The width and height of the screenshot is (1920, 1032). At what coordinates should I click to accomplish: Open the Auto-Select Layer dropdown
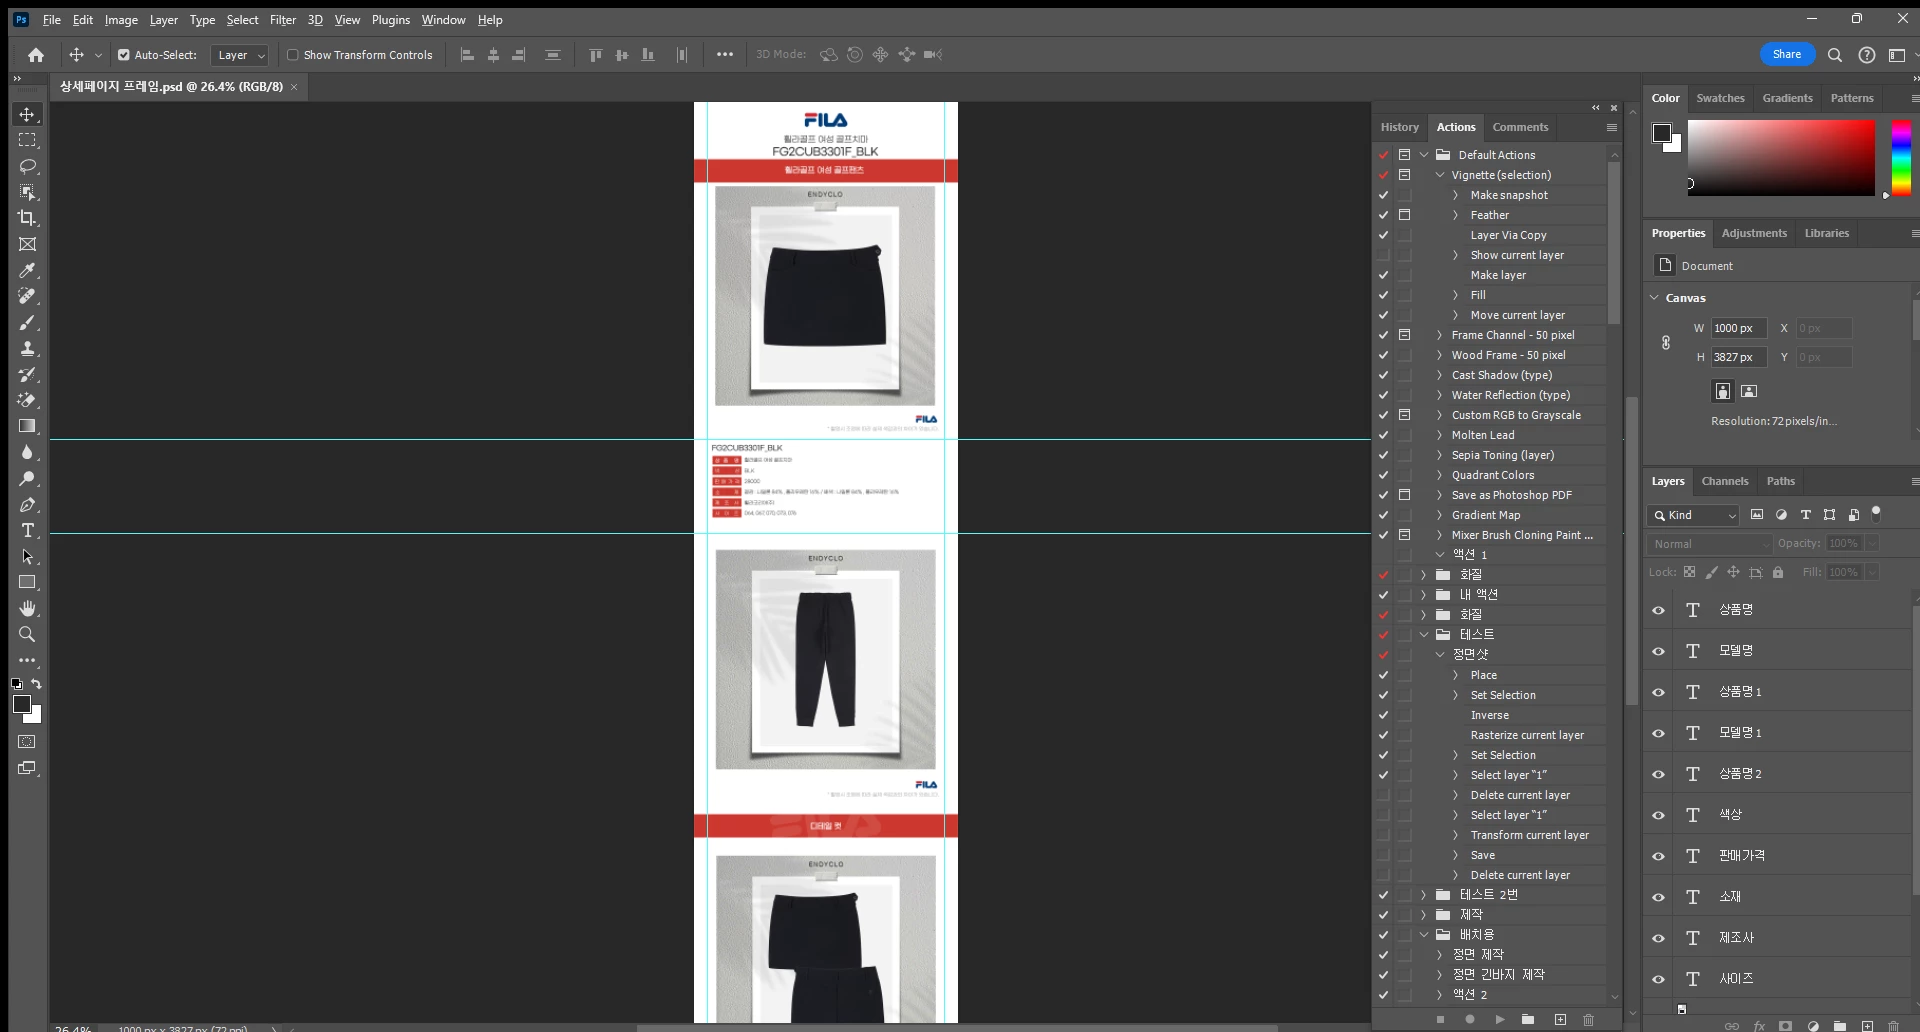click(241, 55)
